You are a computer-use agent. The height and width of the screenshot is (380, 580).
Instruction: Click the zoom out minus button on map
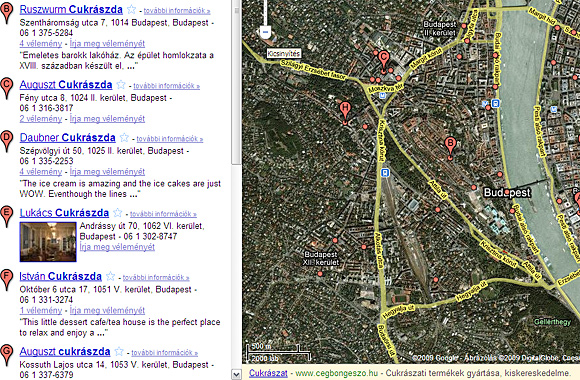pyautogui.click(x=265, y=32)
